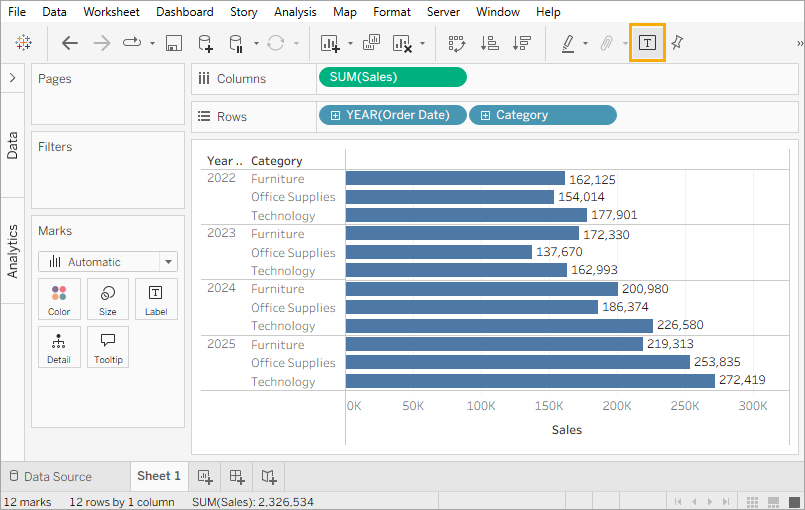Expand the Category pill in Rows

485,115
